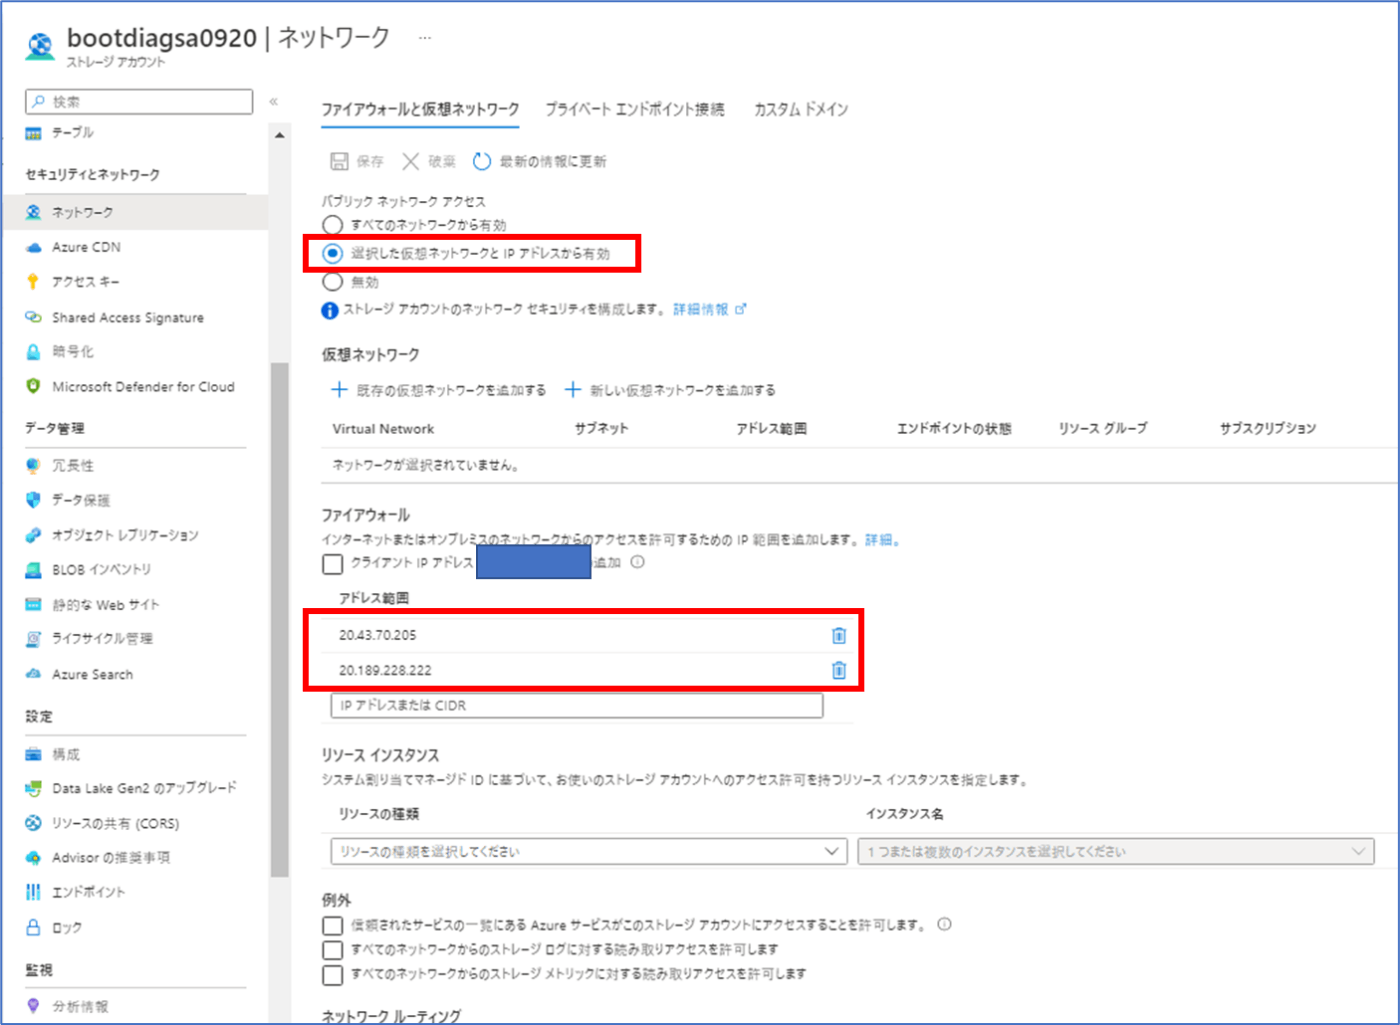Click the Advisor の推奨事項 icon
The height and width of the screenshot is (1025, 1400).
tap(34, 858)
